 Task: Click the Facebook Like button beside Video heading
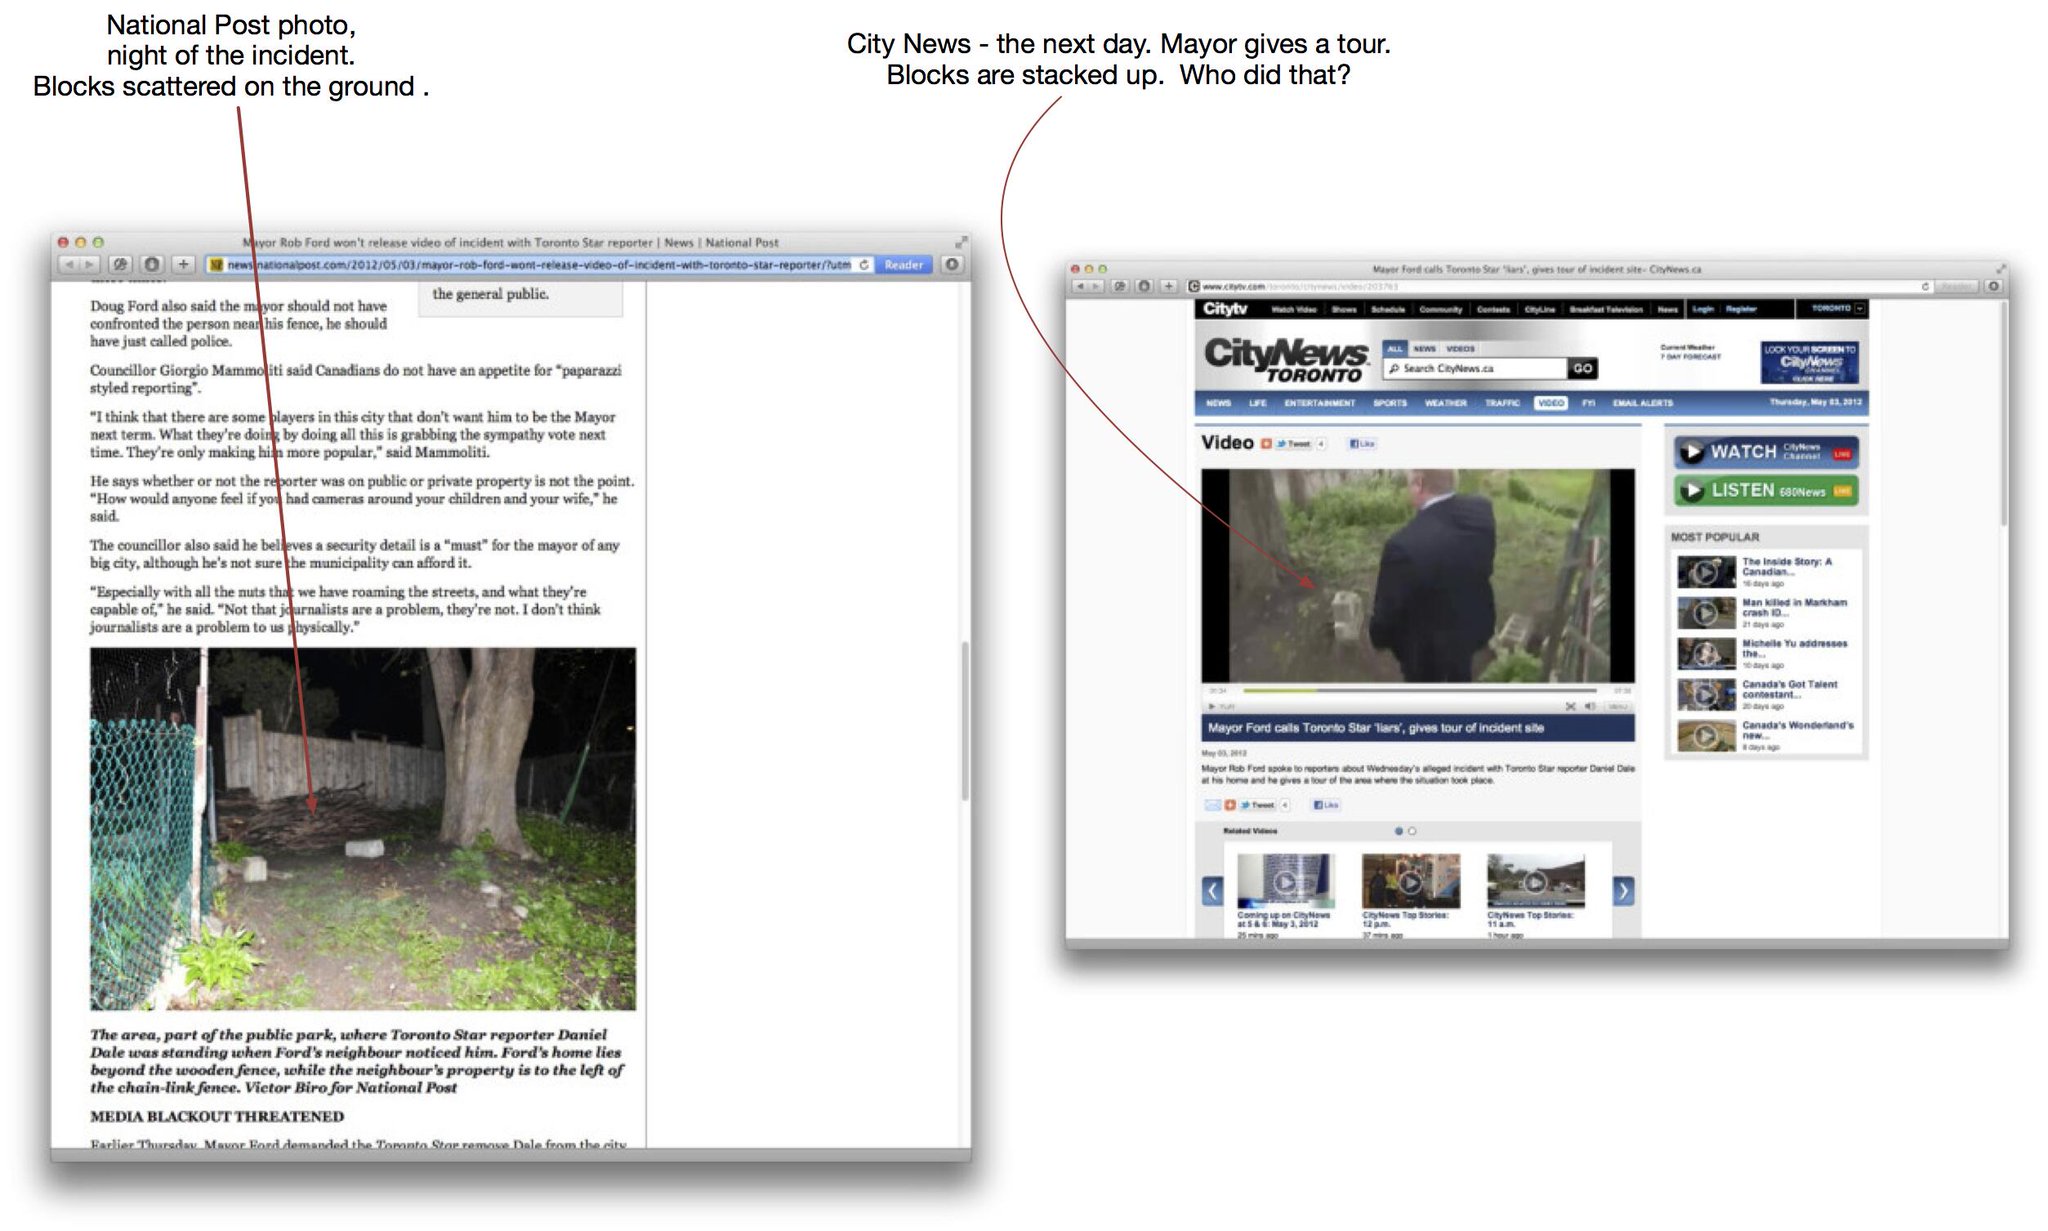(1362, 444)
